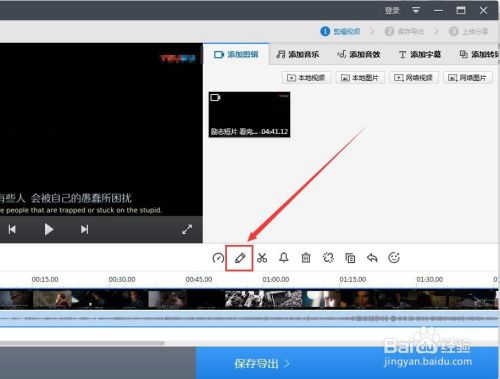Go to step 3 上传分享

468,32
